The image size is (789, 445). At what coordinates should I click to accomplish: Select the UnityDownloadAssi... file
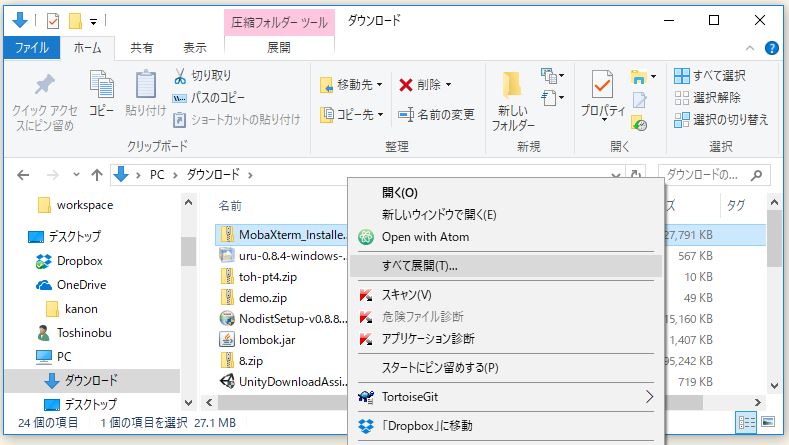283,382
